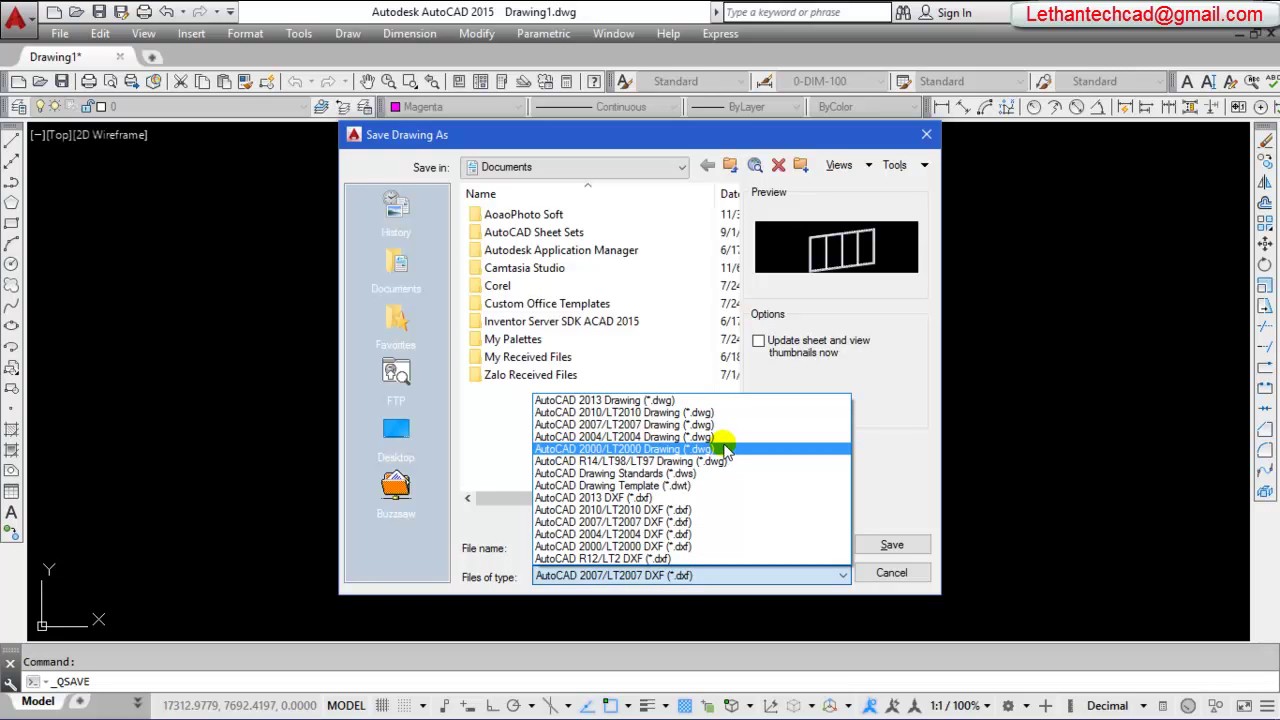Toggle the layer 0 lock icon
This screenshot has width=1280, height=720.
88,106
